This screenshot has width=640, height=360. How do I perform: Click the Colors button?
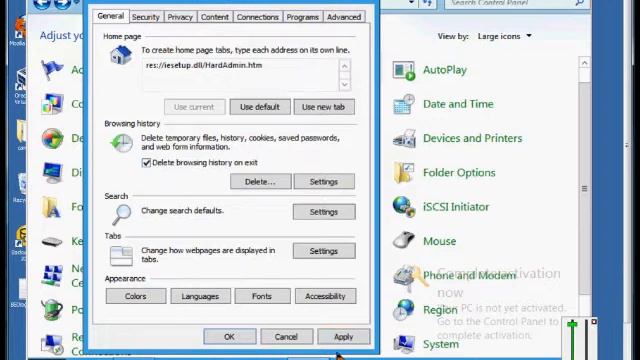click(136, 296)
